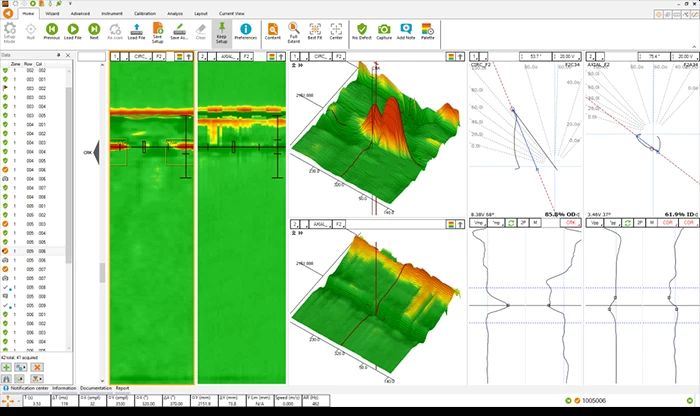Switch to the Advanced ribbon tab
The image size is (700, 416).
(80, 14)
